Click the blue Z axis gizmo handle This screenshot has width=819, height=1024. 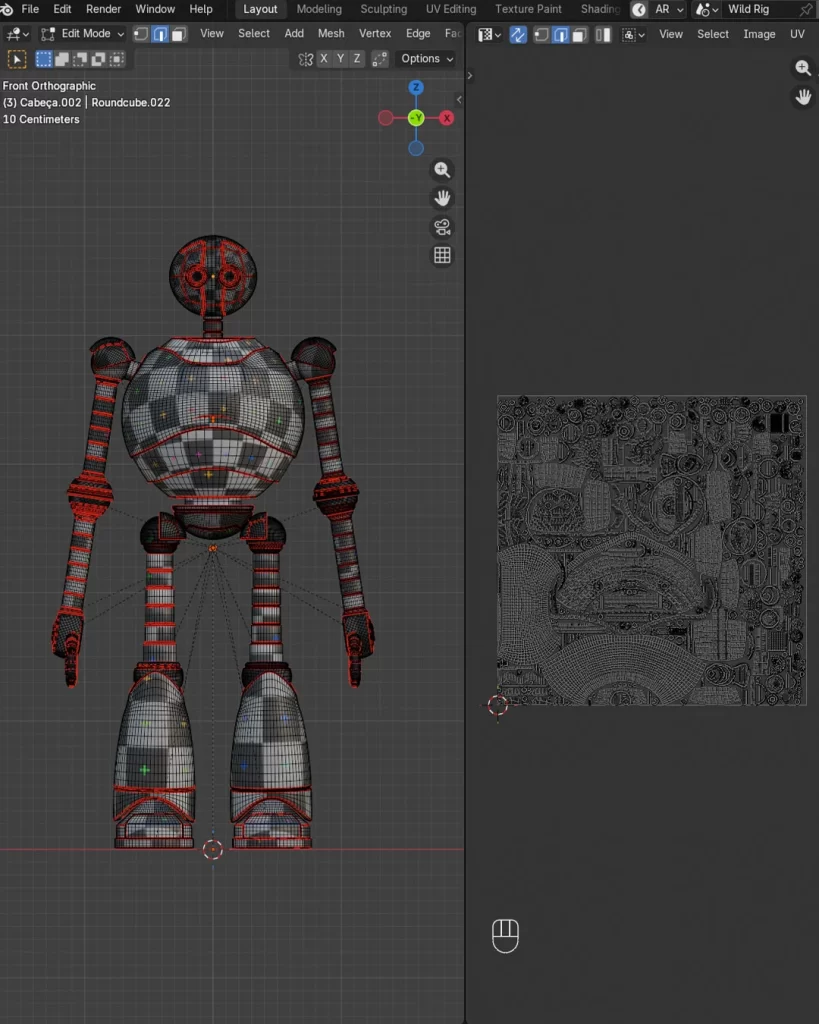click(x=416, y=88)
